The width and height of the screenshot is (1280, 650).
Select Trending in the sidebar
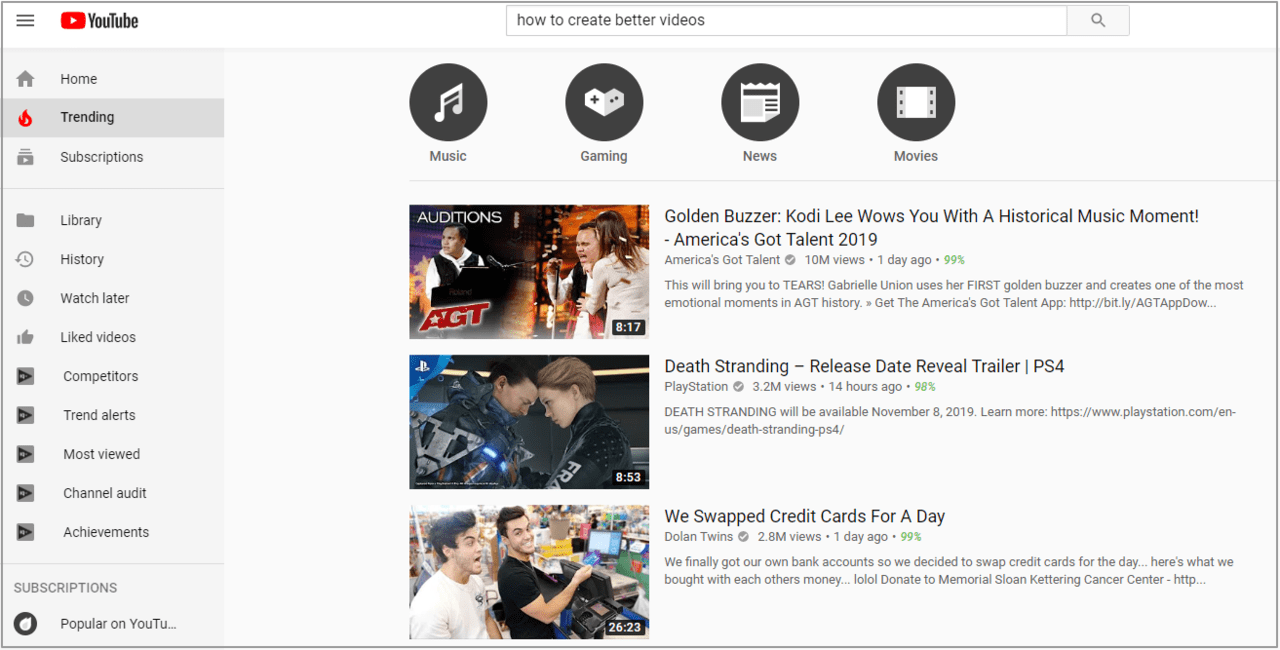pyautogui.click(x=113, y=117)
